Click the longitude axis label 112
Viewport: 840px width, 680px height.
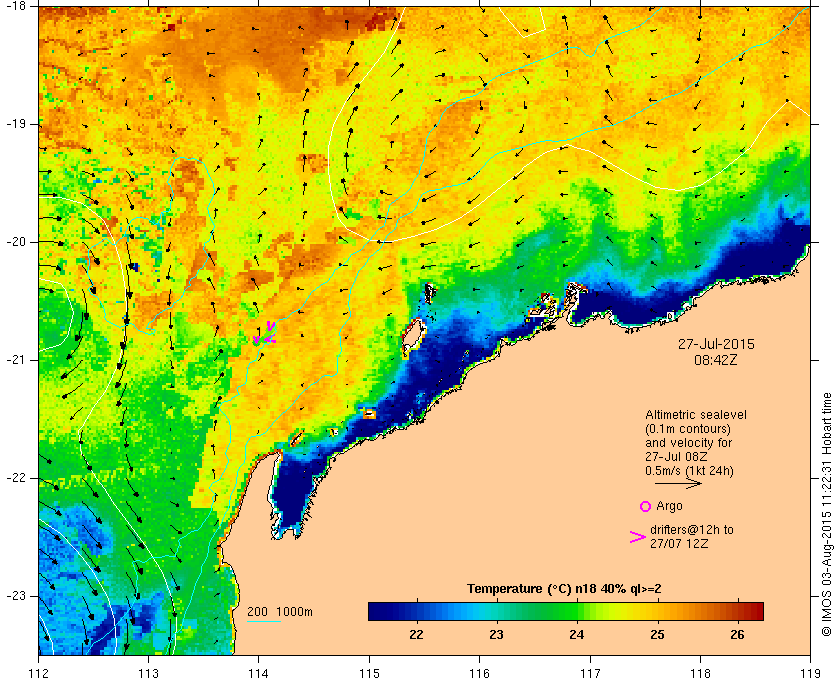[x=39, y=672]
